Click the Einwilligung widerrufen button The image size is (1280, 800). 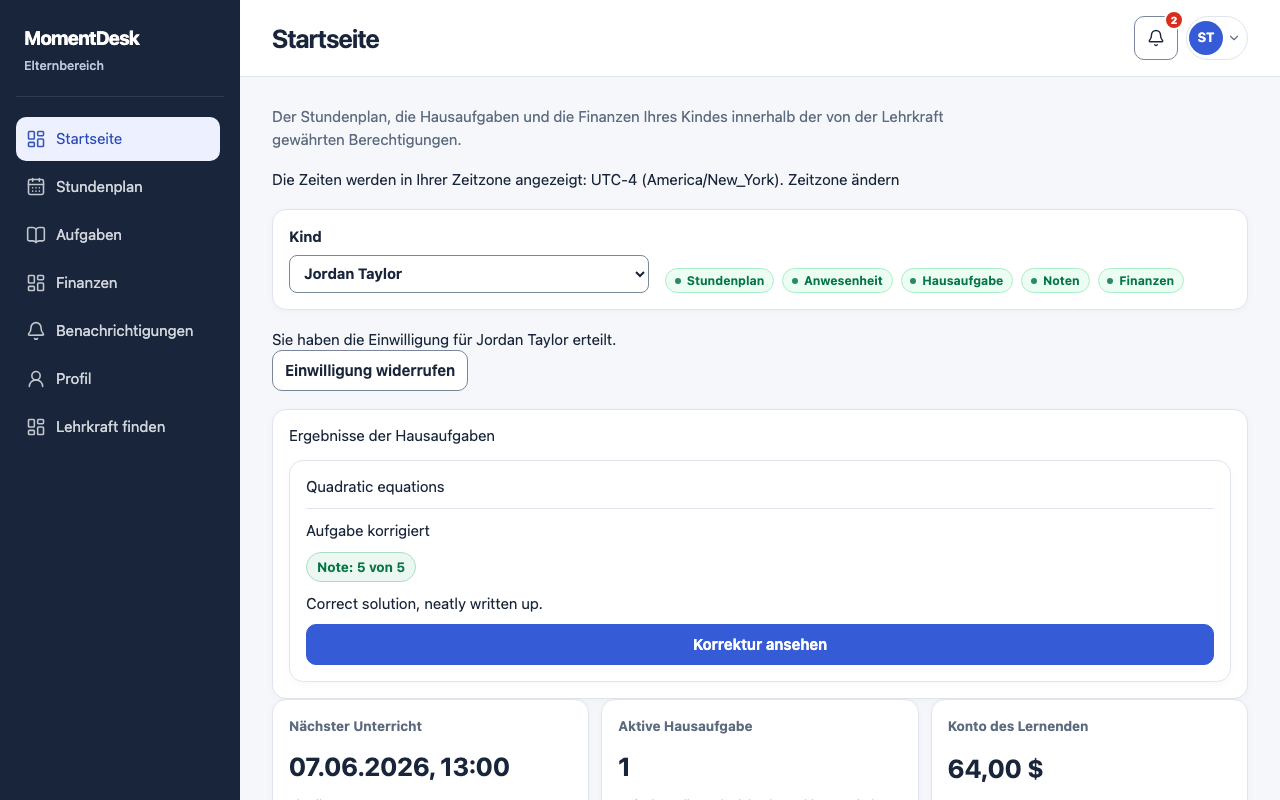tap(370, 371)
